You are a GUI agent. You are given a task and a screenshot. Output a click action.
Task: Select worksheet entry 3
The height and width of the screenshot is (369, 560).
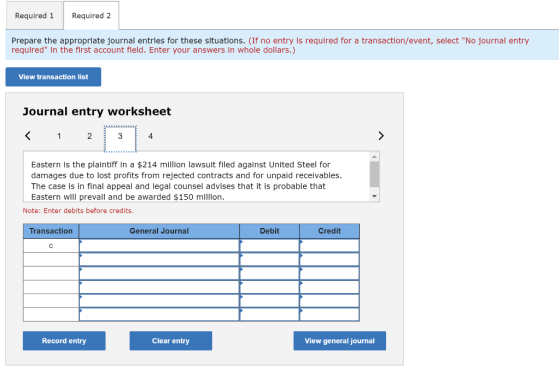[120, 139]
